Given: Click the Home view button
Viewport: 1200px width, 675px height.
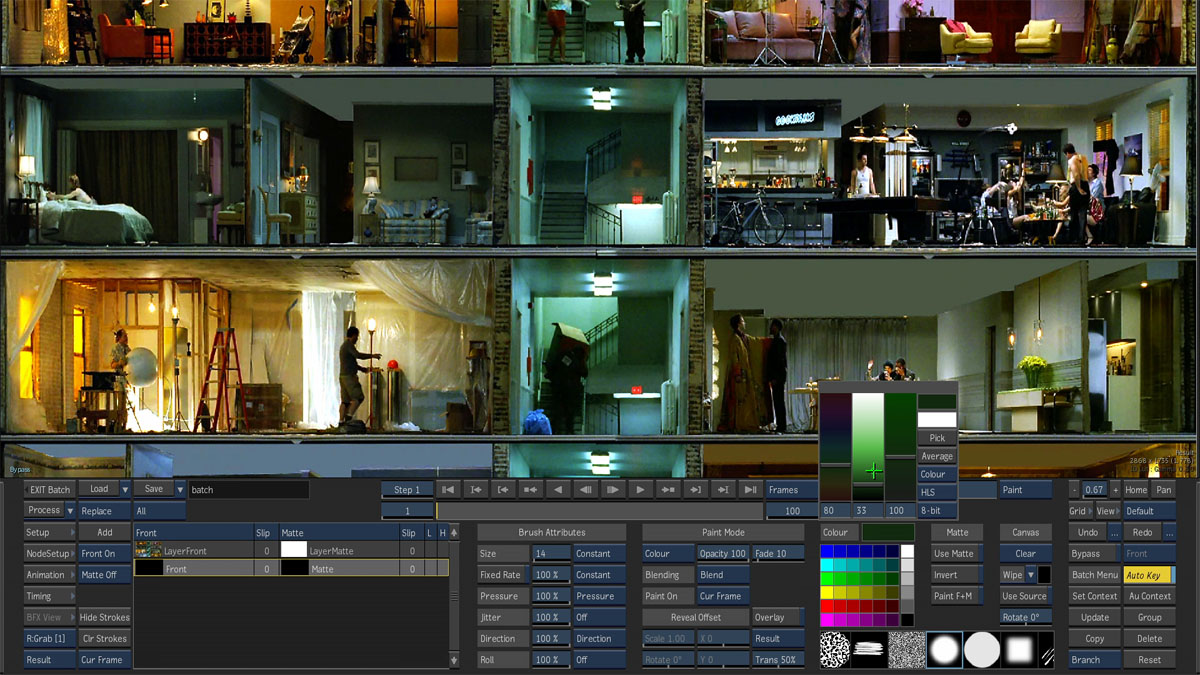Looking at the screenshot, I should 1136,490.
